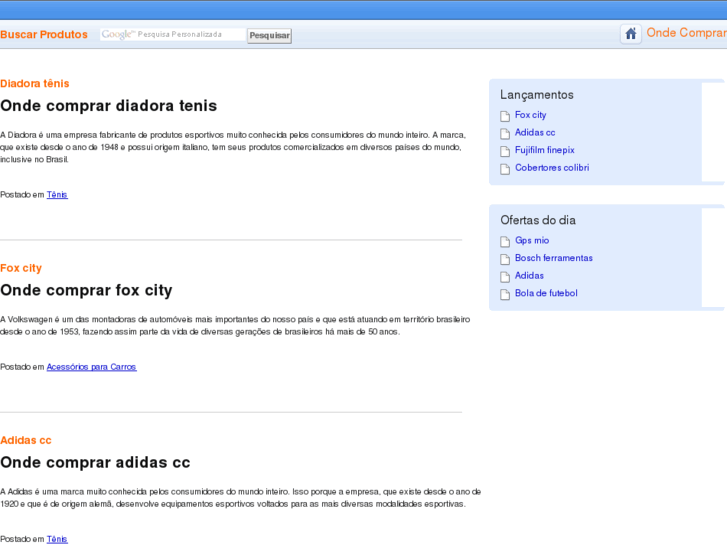Open the Diadora tênis post link
Viewport: 727px width, 545px height.
click(35, 83)
